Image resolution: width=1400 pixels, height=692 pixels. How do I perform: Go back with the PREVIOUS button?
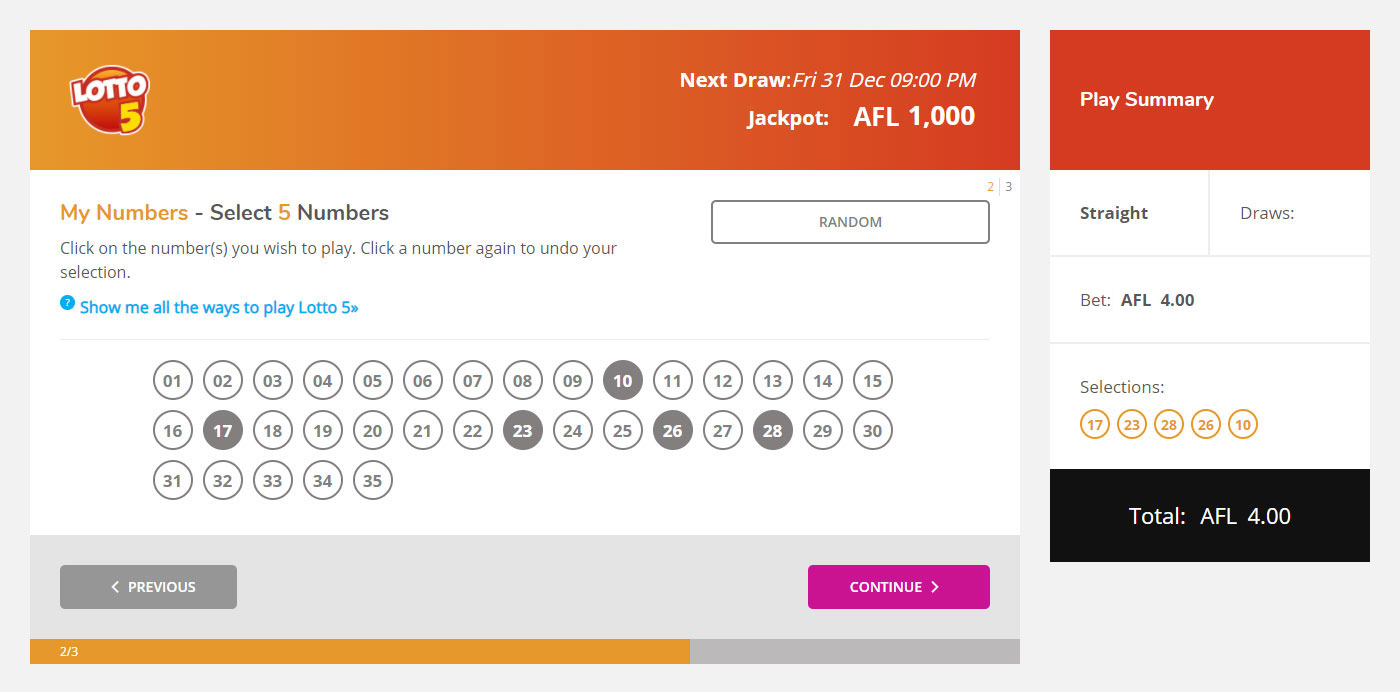148,587
